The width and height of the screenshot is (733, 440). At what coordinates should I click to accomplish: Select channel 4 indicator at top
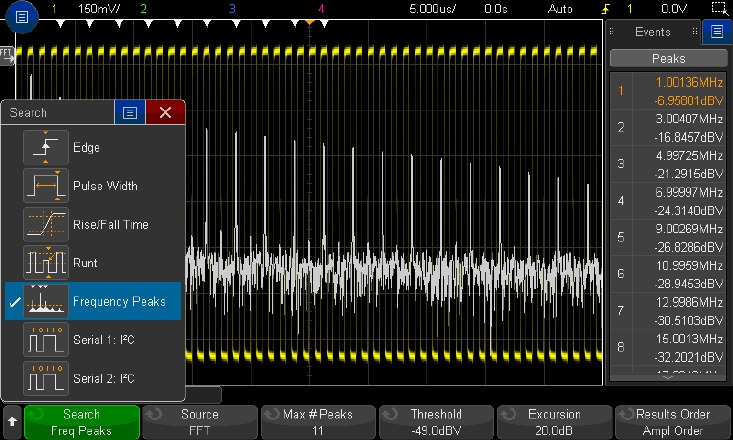(321, 9)
